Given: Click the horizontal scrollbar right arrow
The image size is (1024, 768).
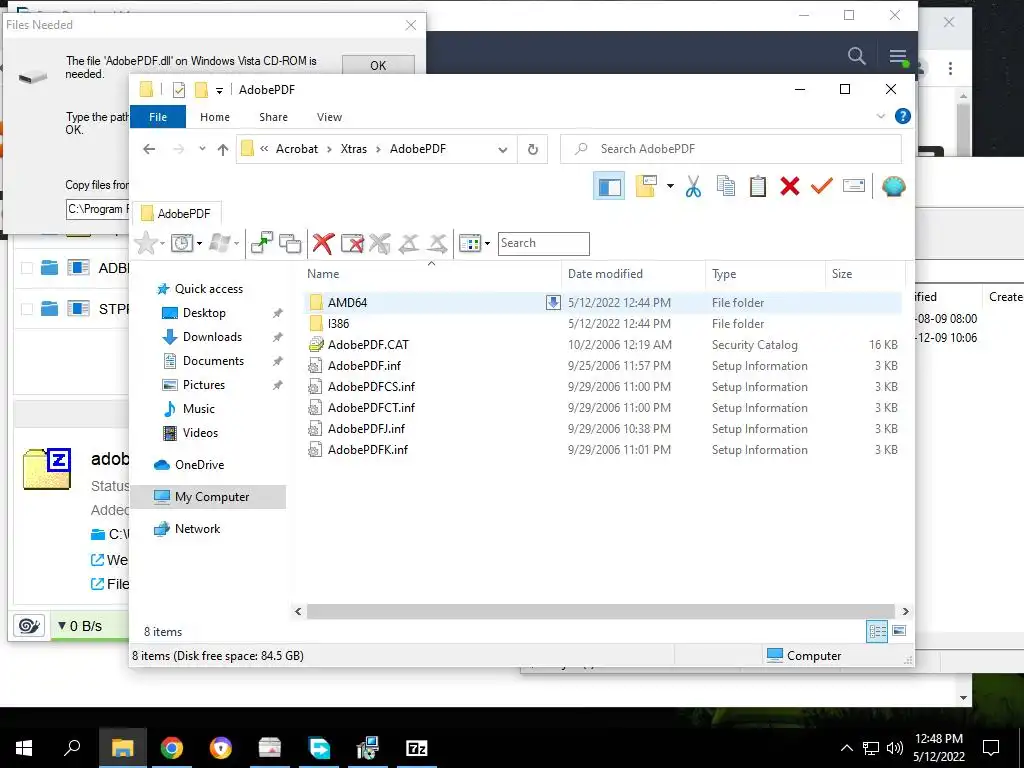Looking at the screenshot, I should [x=905, y=611].
